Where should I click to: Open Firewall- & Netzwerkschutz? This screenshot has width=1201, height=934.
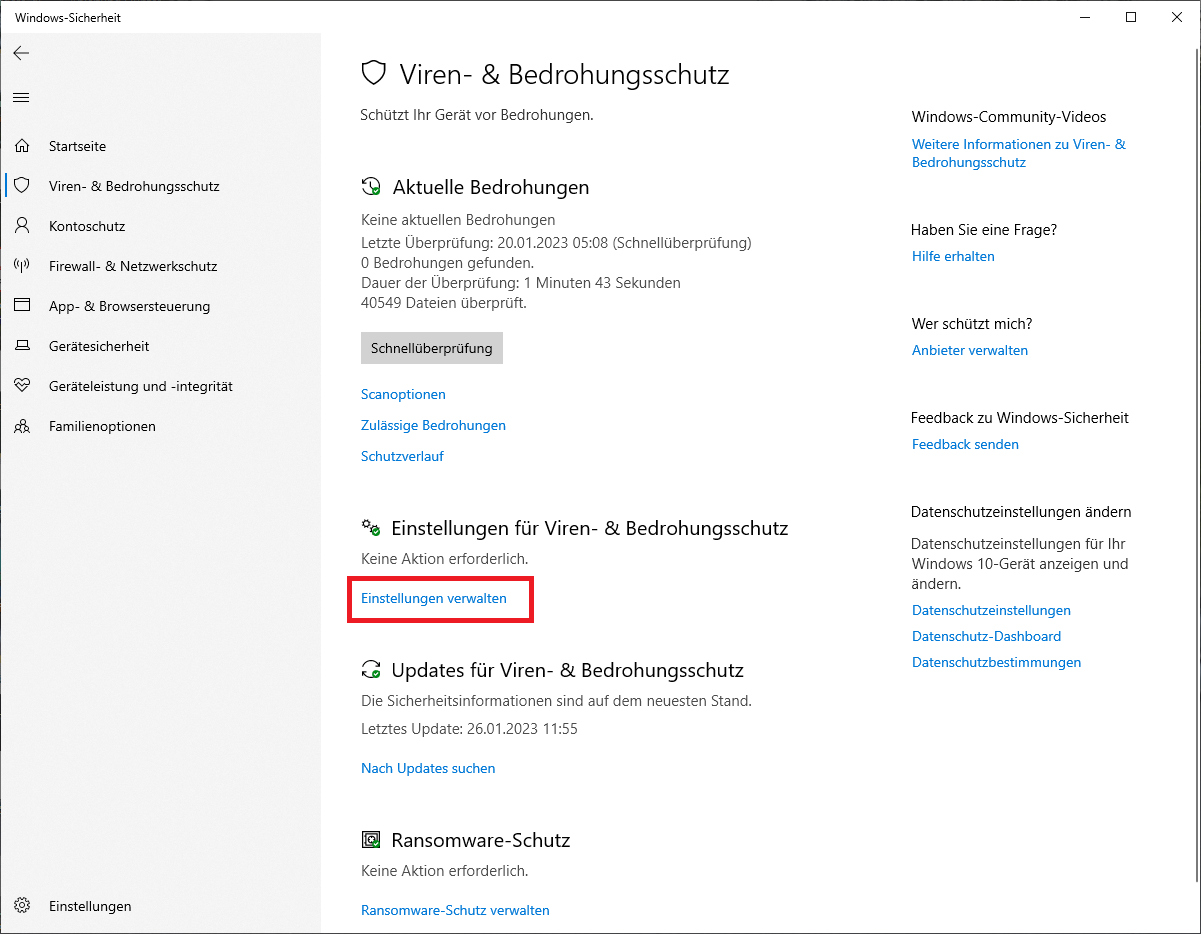point(160,266)
